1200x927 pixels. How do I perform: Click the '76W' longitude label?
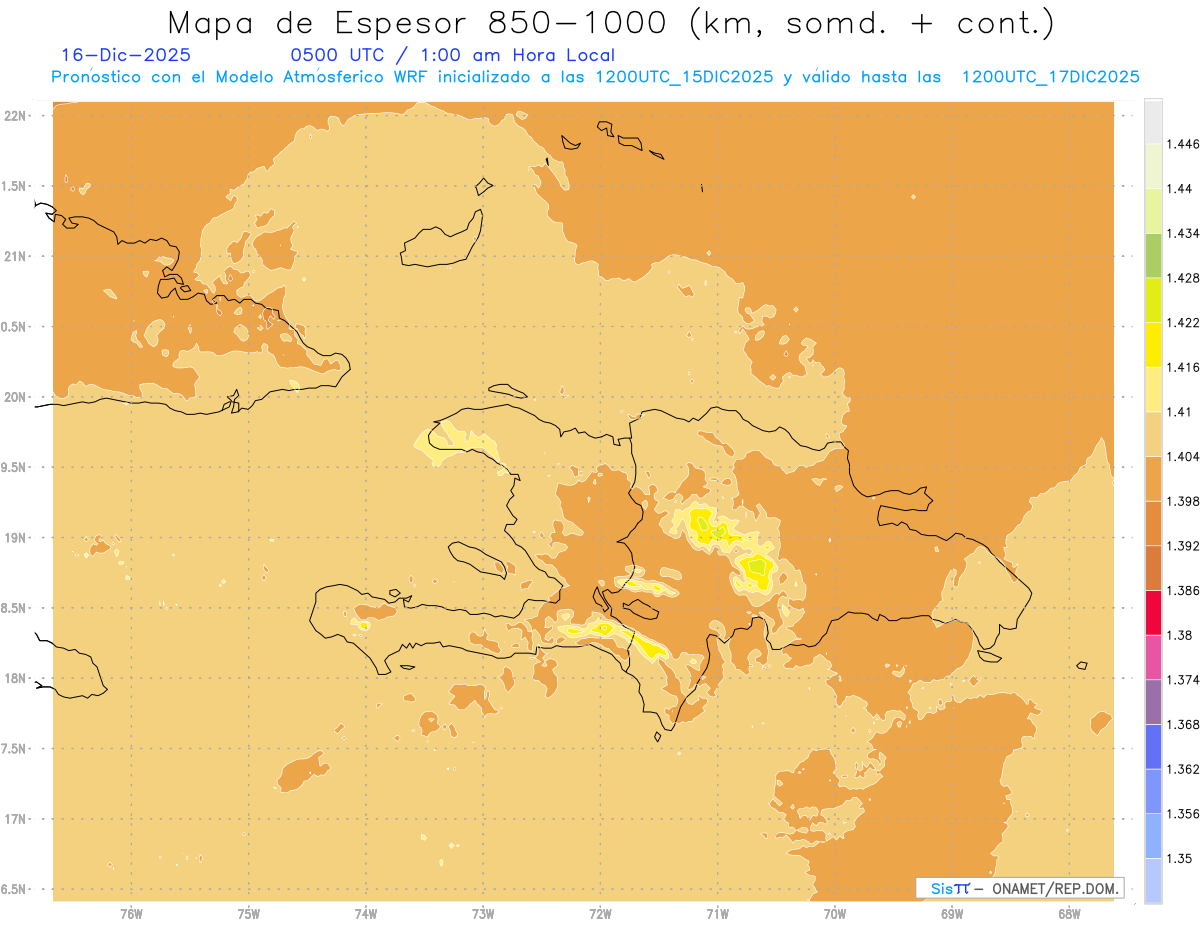pyautogui.click(x=131, y=913)
